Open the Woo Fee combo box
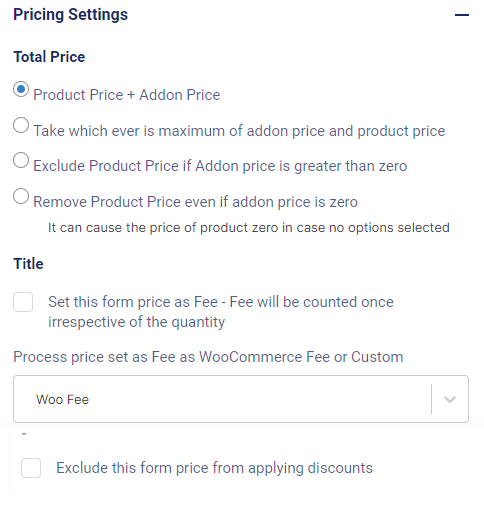484x505 pixels. tap(241, 399)
